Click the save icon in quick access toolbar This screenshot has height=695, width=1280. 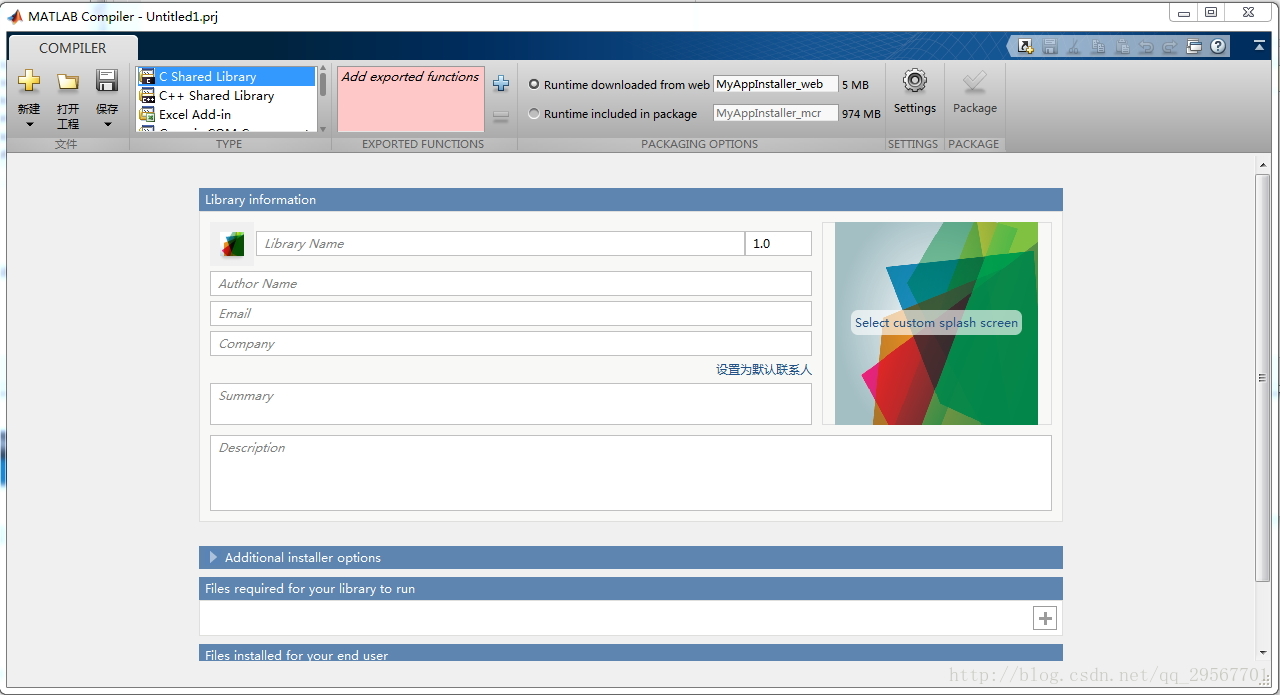pyautogui.click(x=1050, y=46)
